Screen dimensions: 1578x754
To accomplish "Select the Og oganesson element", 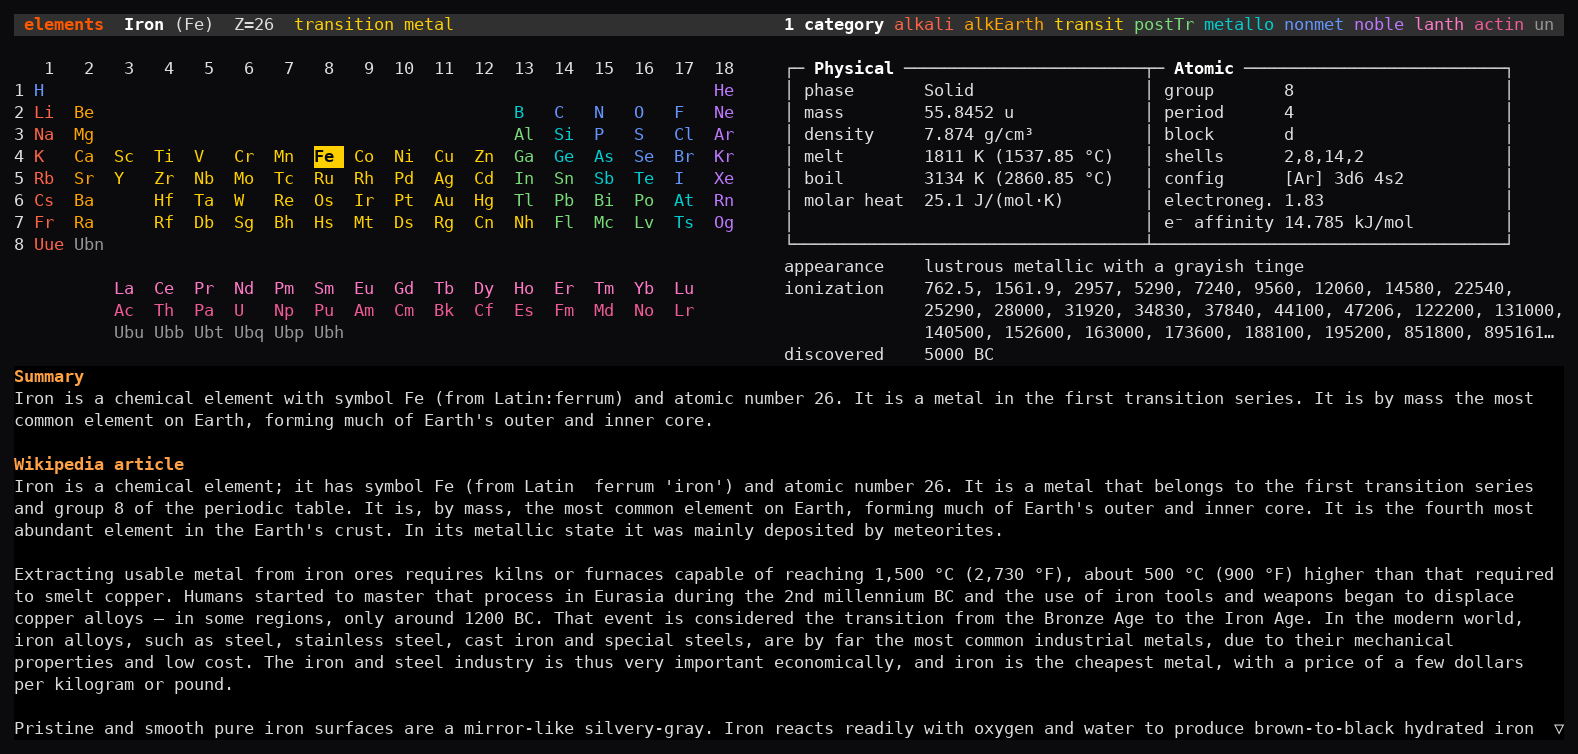I will click(724, 223).
